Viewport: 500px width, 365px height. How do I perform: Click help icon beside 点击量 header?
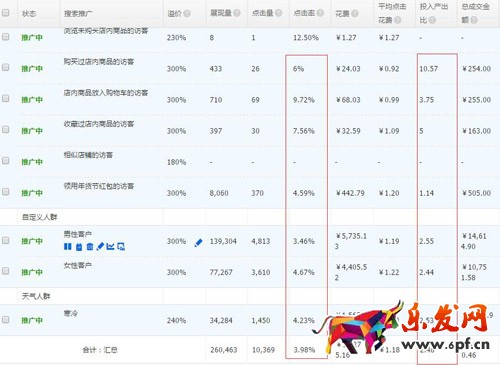point(278,13)
